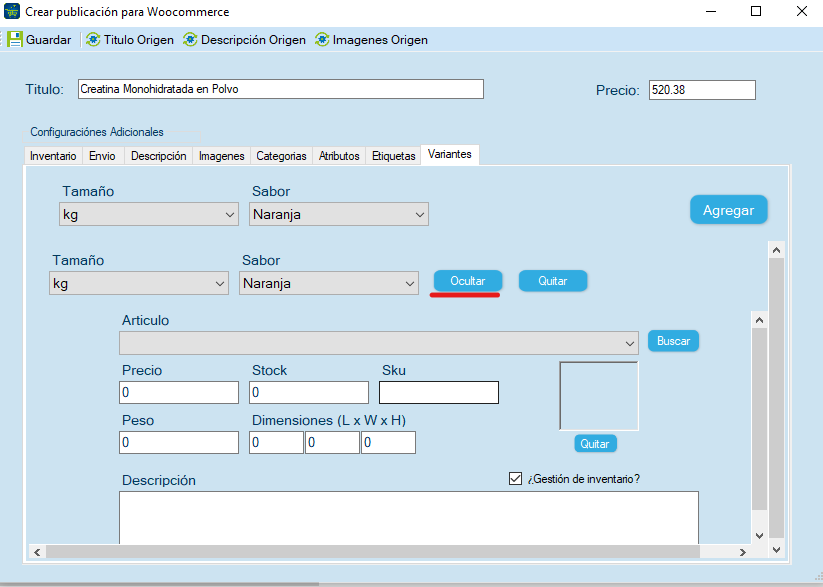This screenshot has width=823, height=587.
Task: Open the Descripción tab
Action: [159, 156]
